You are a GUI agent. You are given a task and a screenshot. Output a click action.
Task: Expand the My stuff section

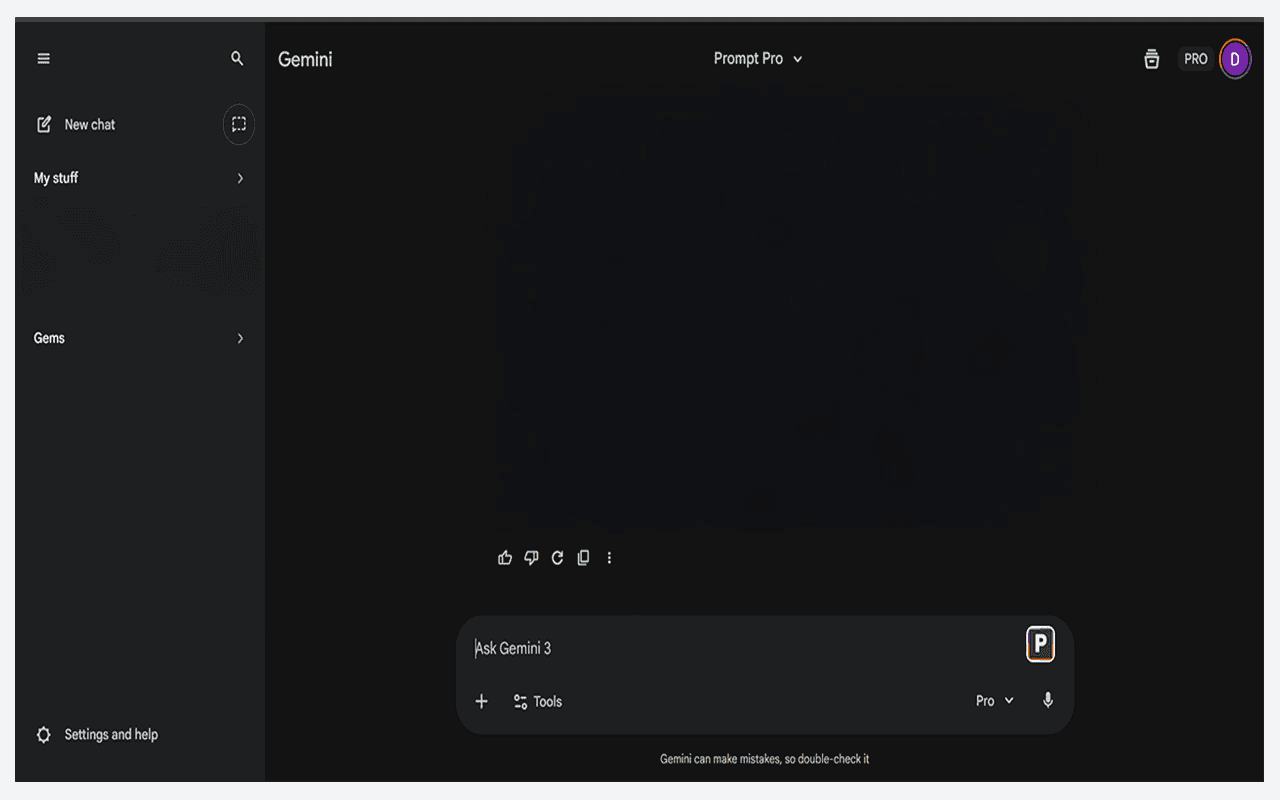(x=240, y=178)
